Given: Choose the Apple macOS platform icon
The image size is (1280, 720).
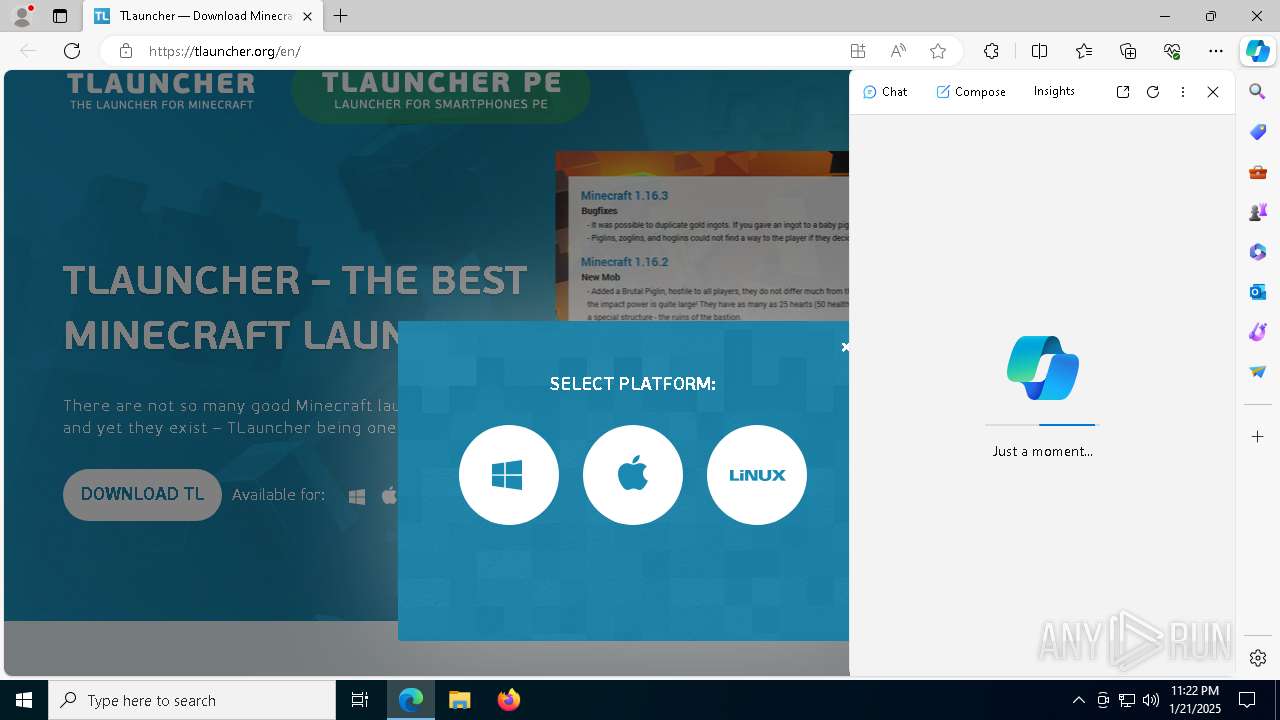Looking at the screenshot, I should pyautogui.click(x=633, y=475).
